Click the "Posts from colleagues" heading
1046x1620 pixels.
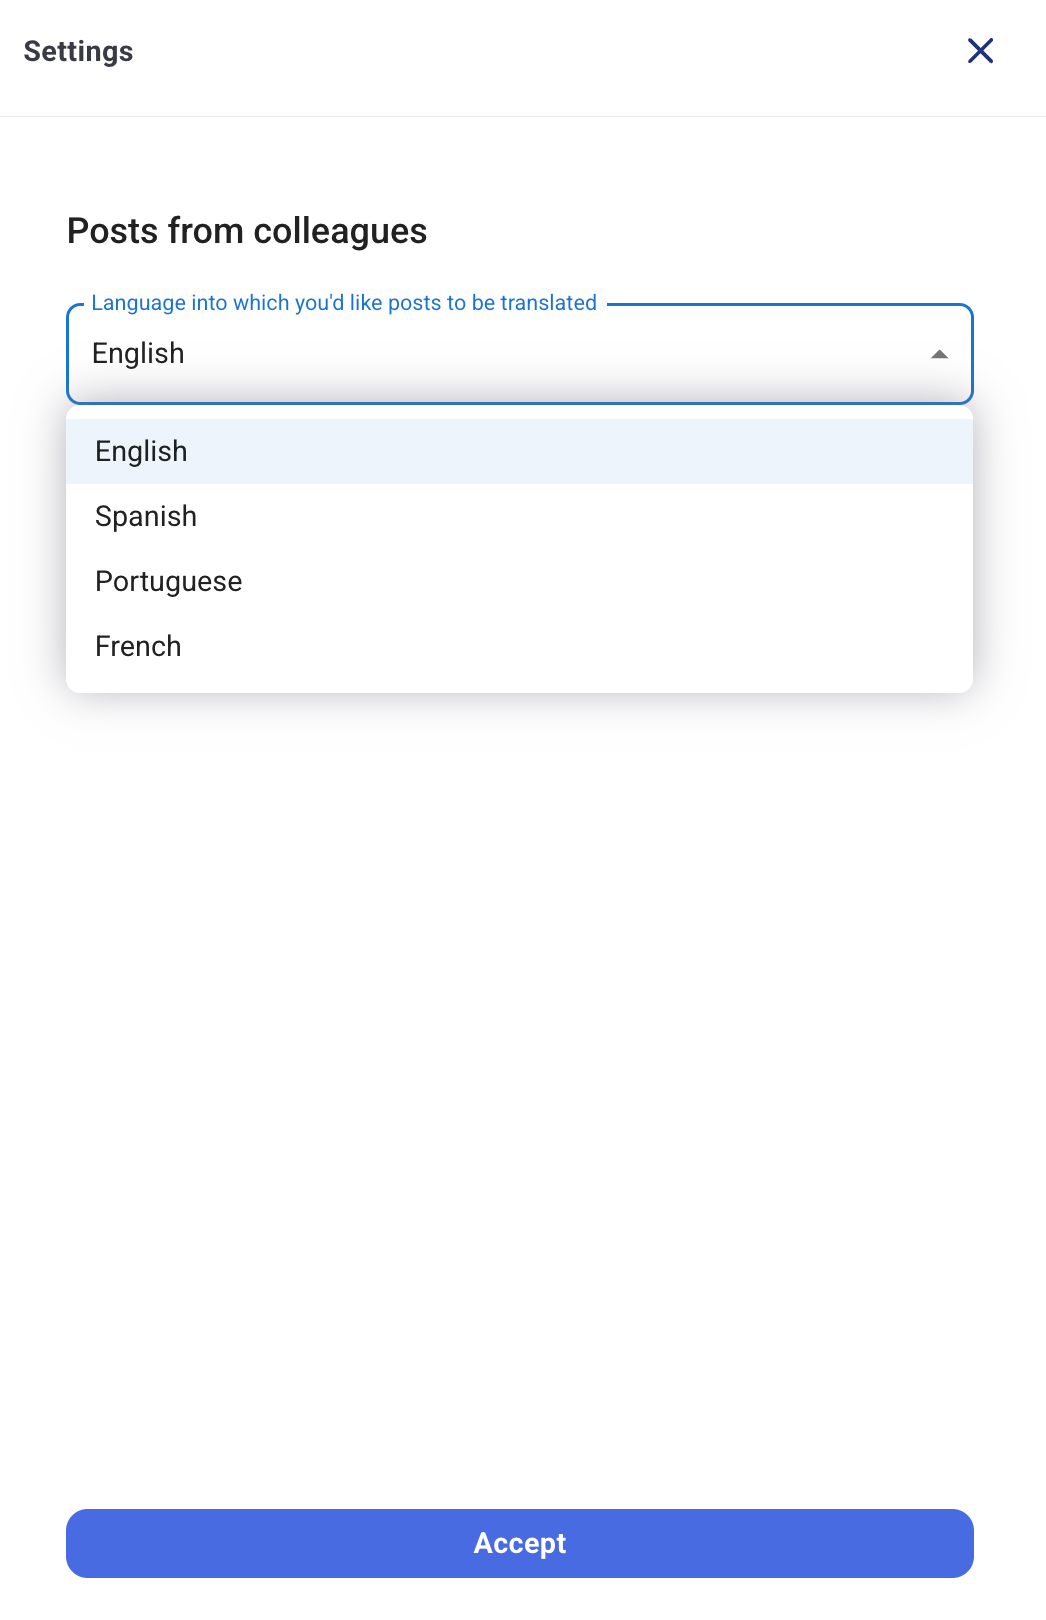pyautogui.click(x=247, y=231)
